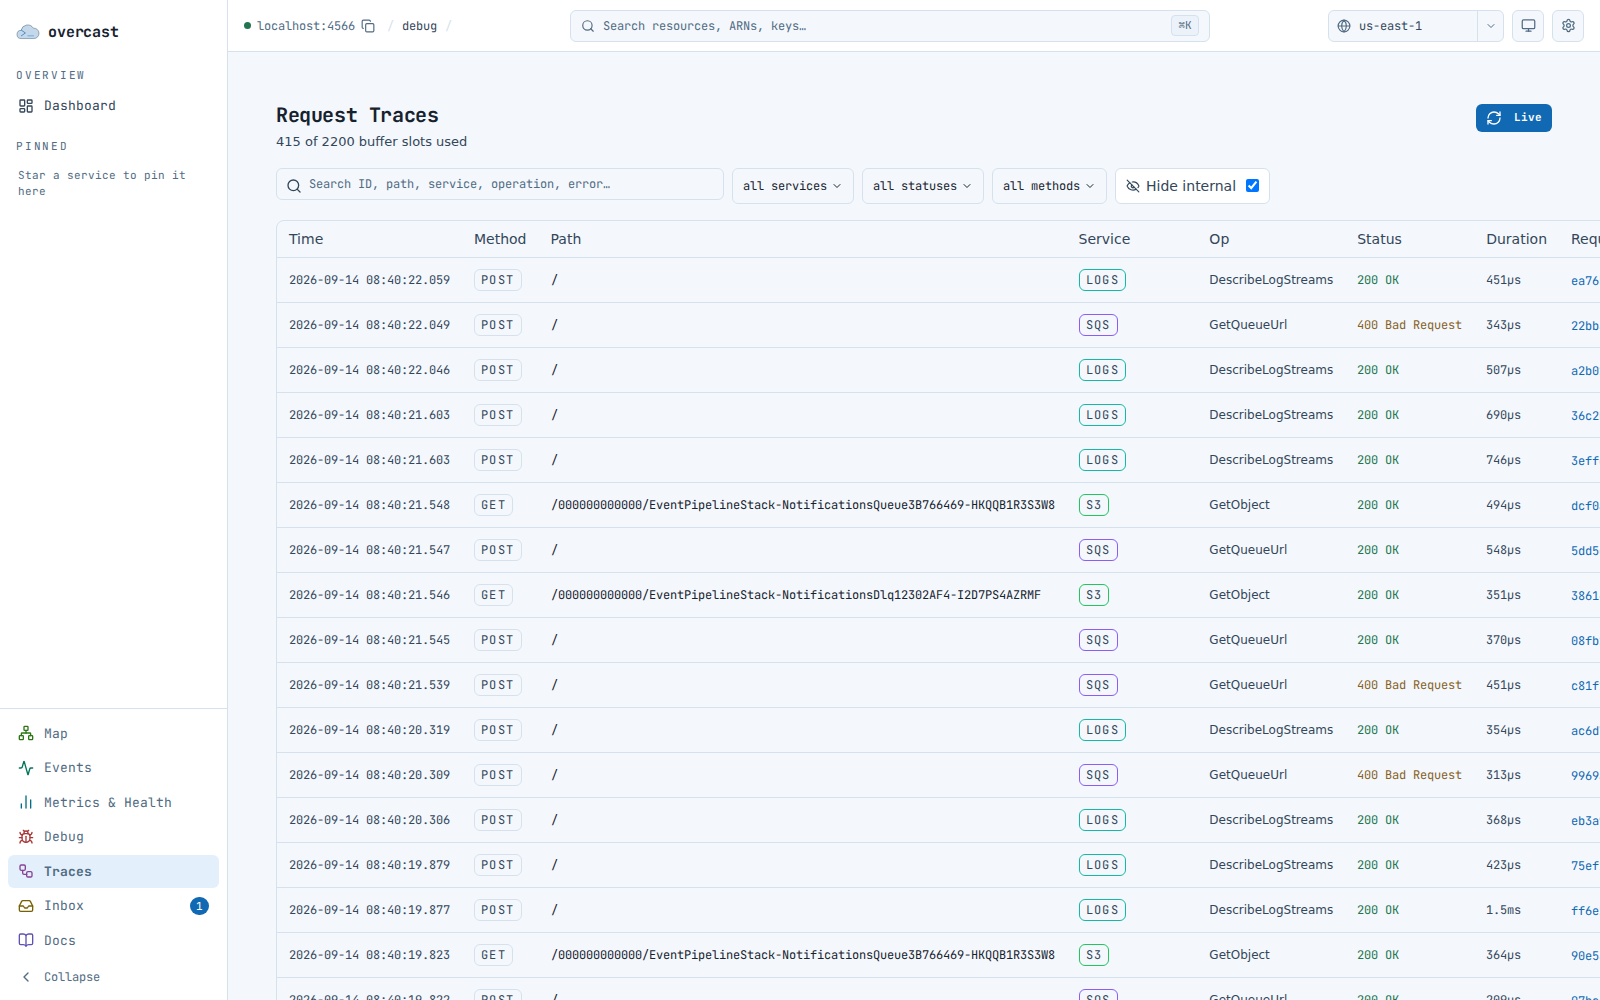Open the all statuses filter
This screenshot has height=1000, width=1600.
922,186
